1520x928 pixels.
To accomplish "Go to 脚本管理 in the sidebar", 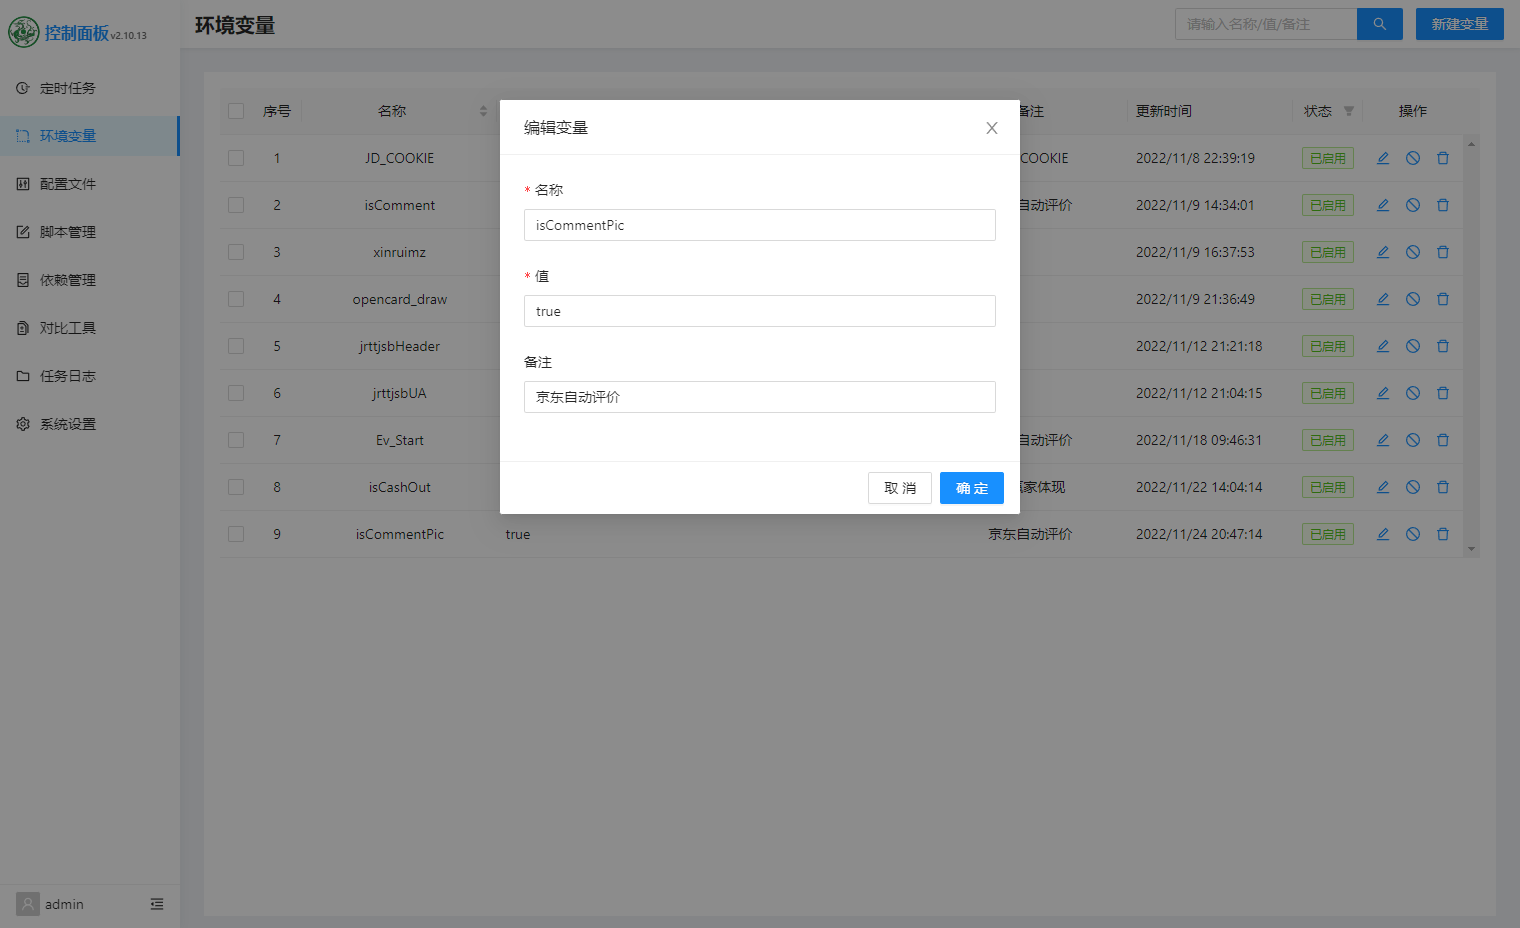I will (x=68, y=232).
